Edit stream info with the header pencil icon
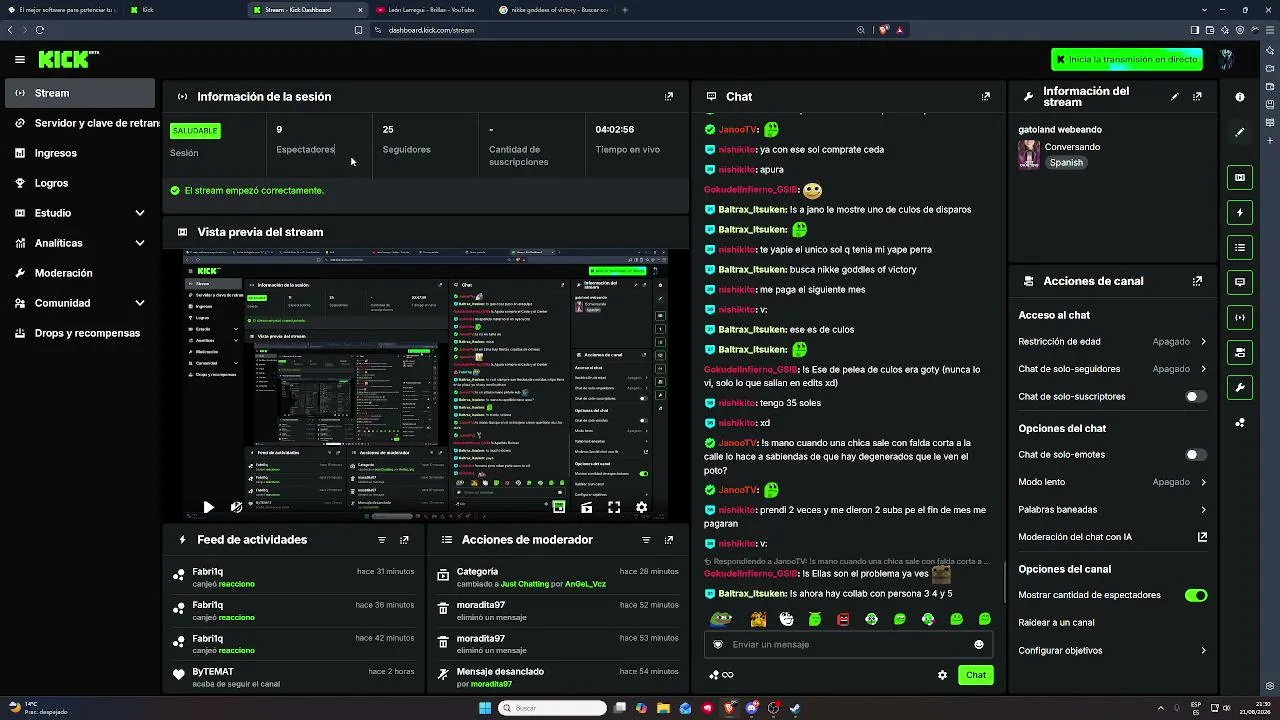1280x720 pixels. coord(1175,97)
